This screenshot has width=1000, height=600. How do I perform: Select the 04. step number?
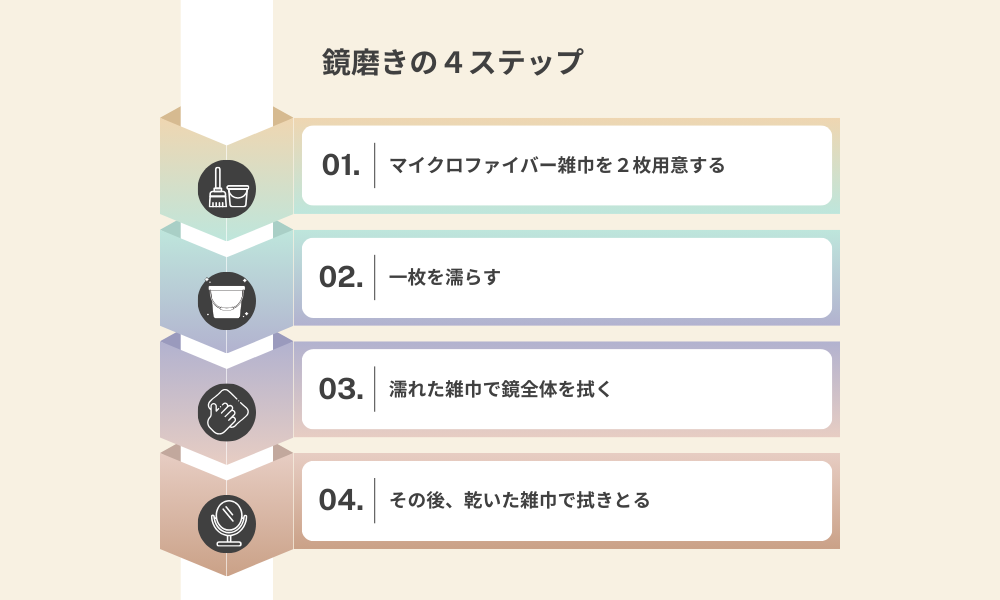tap(341, 501)
